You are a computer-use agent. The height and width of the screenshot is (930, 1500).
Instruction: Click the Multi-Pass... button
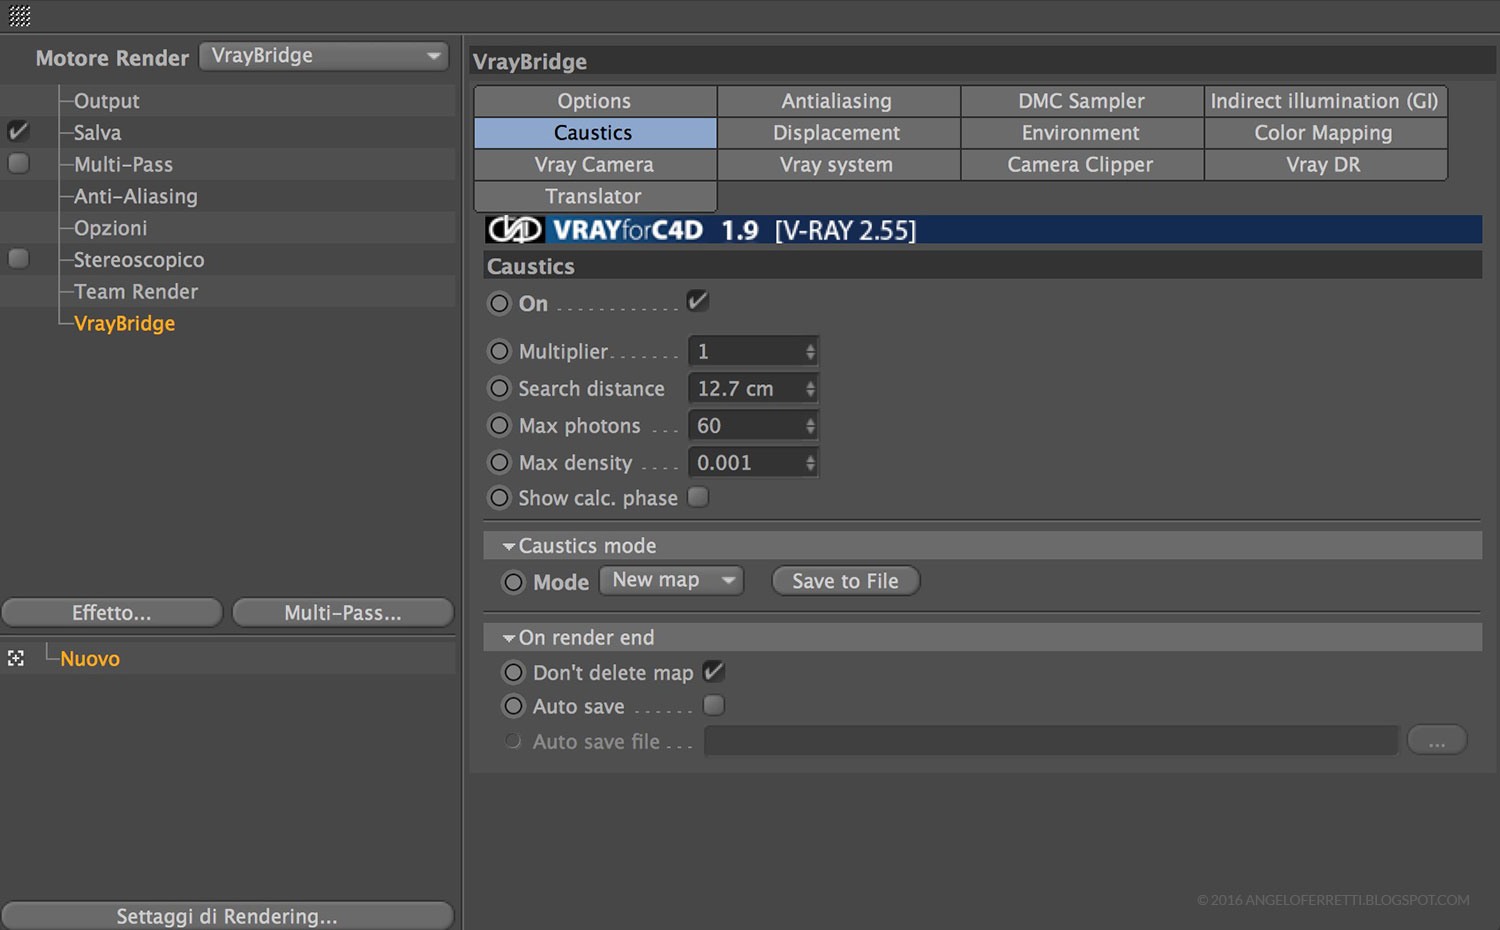[343, 613]
